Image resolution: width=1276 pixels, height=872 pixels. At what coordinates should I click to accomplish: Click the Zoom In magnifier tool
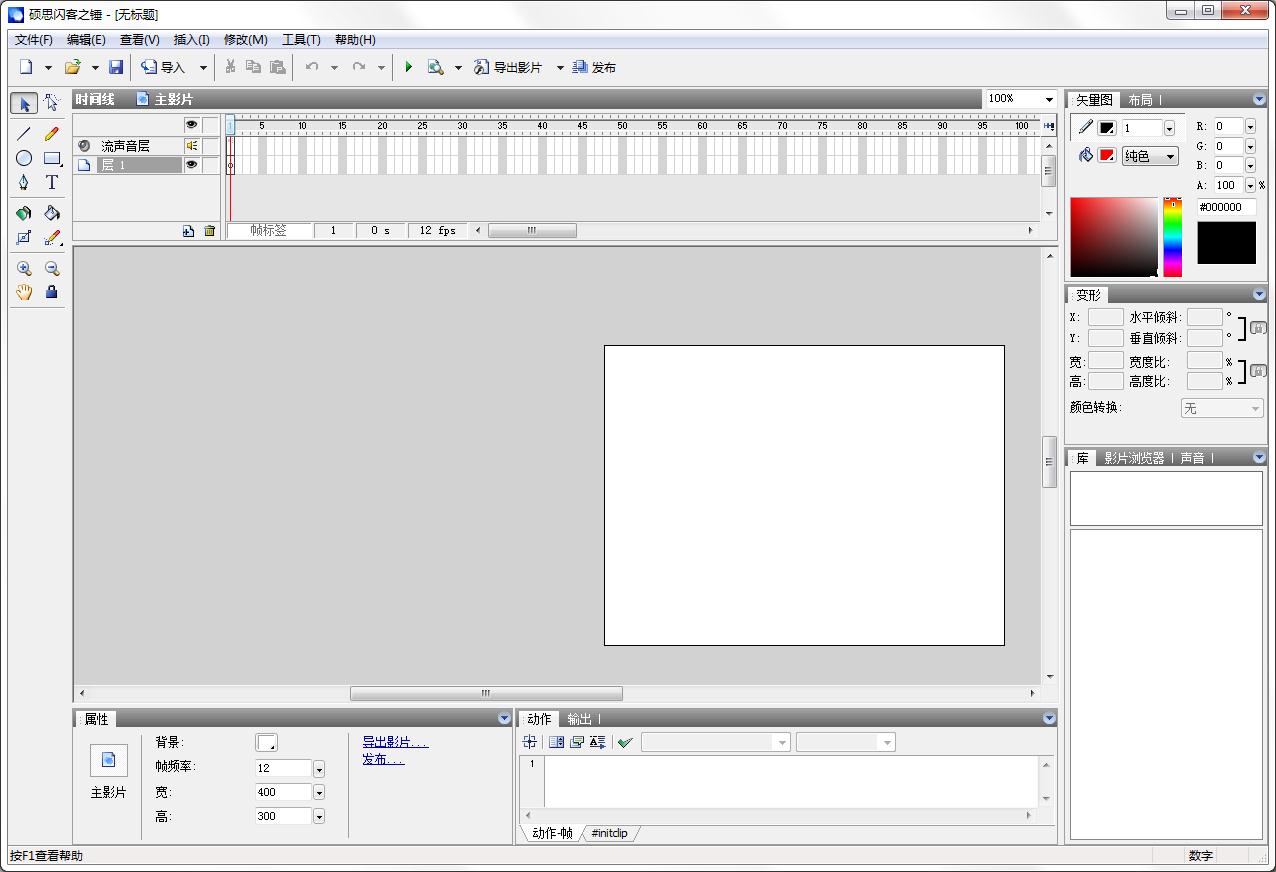click(24, 268)
